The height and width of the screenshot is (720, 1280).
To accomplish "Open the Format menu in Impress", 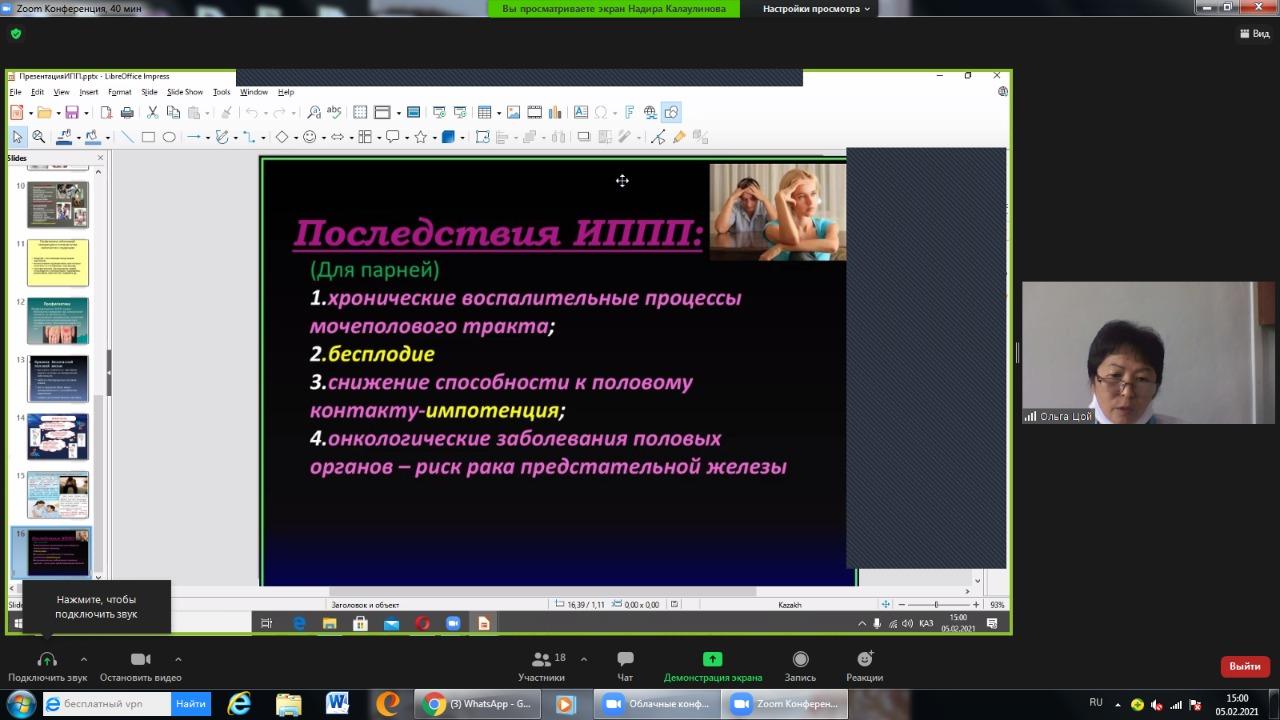I will 119,92.
